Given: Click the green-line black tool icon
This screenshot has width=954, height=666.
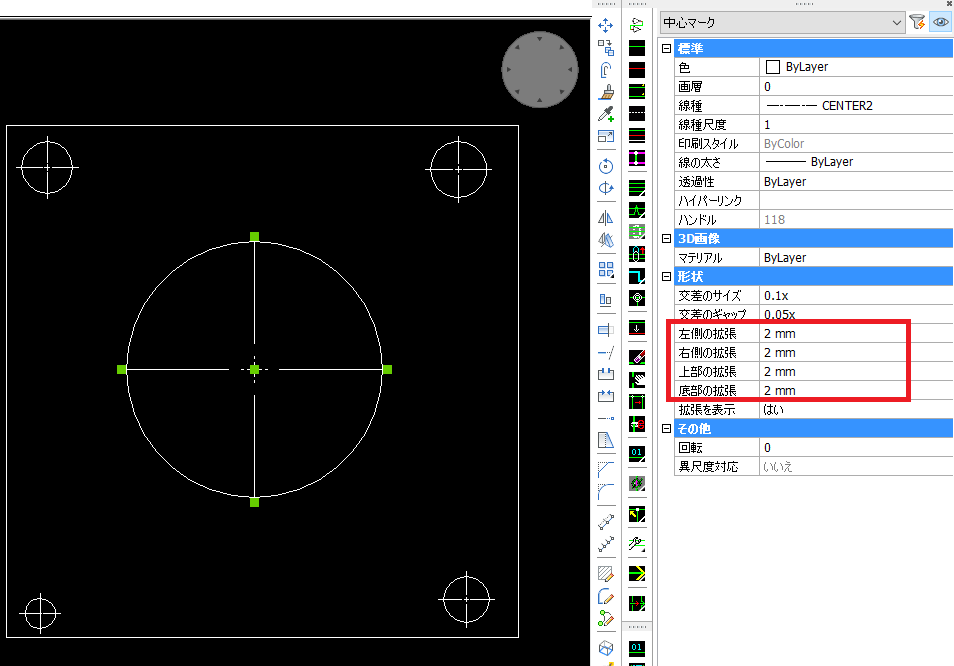Looking at the screenshot, I should (637, 48).
